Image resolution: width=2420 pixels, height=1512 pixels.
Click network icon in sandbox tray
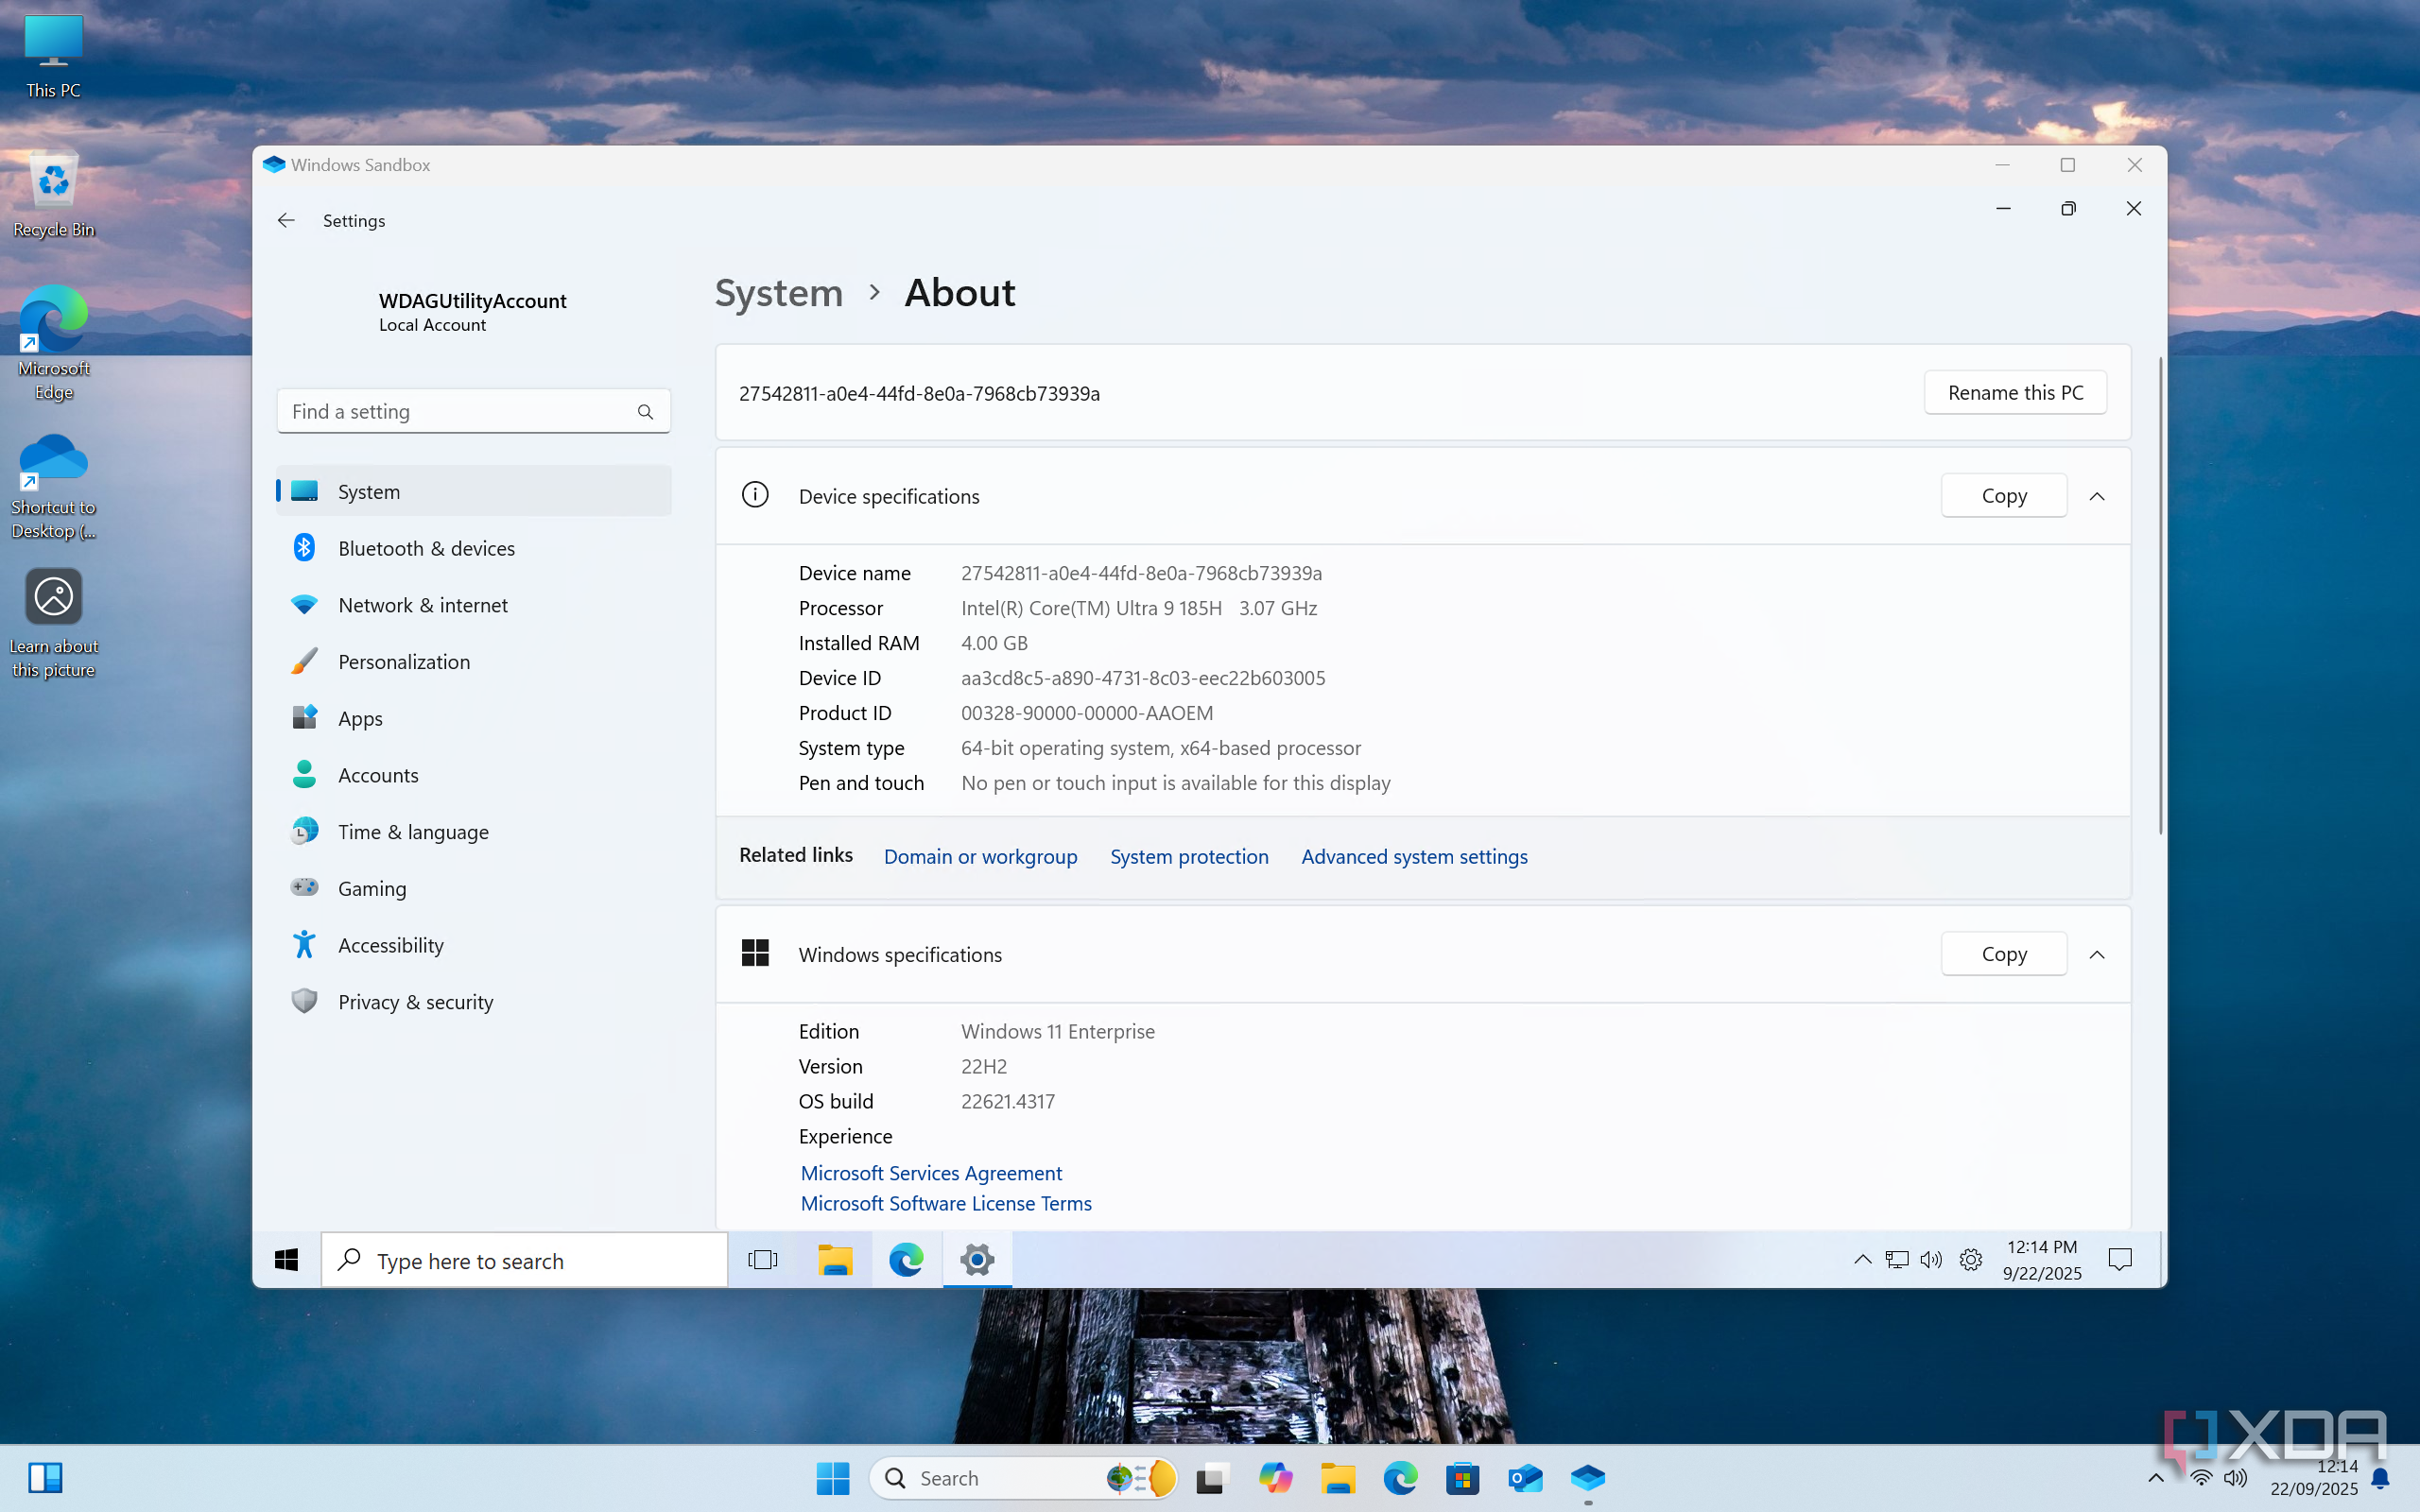click(1897, 1260)
